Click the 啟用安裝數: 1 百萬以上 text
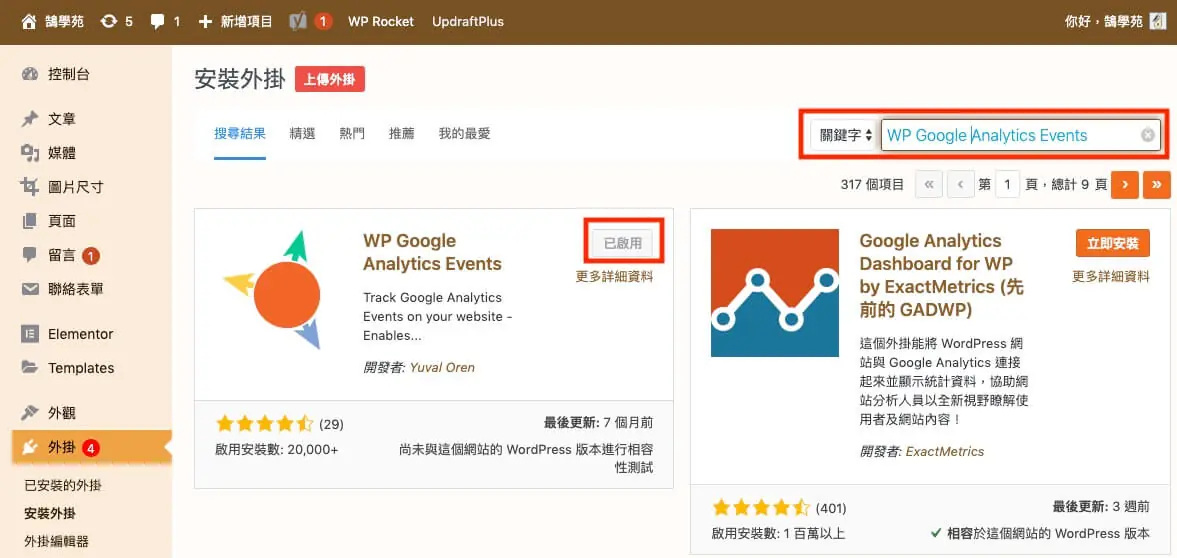 coord(778,534)
